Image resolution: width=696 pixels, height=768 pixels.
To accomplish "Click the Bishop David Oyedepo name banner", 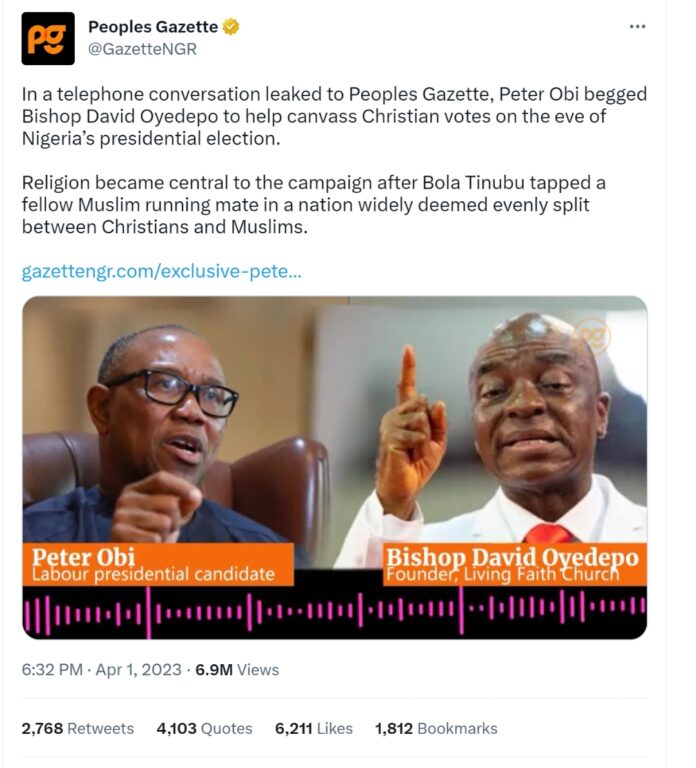I will (514, 564).
